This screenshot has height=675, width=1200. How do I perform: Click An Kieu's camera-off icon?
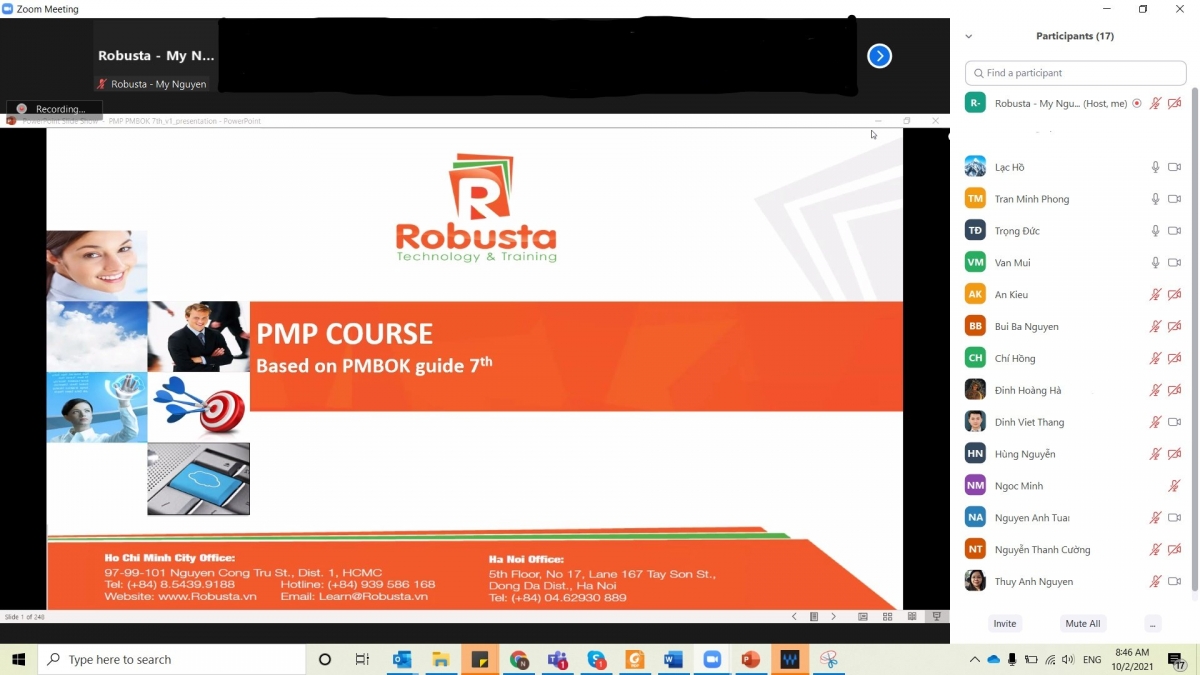[1175, 295]
